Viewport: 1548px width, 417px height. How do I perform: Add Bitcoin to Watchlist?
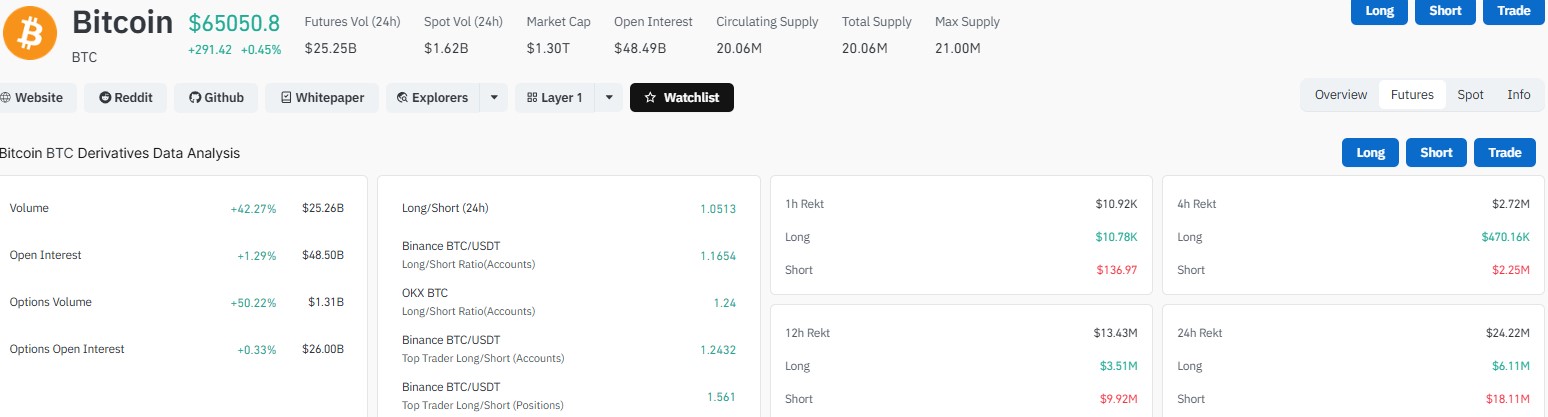(682, 97)
